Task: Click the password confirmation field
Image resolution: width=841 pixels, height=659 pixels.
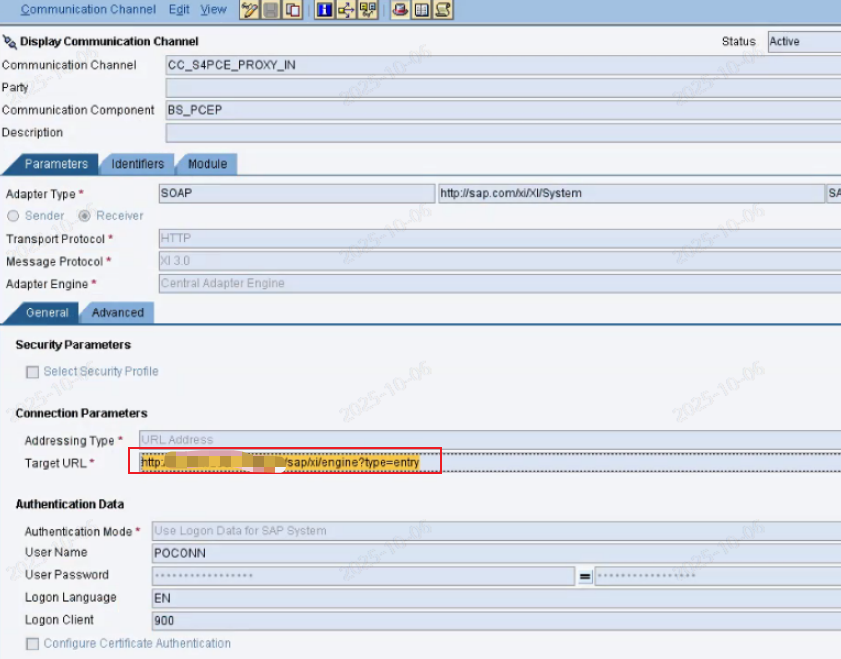Action: point(718,576)
